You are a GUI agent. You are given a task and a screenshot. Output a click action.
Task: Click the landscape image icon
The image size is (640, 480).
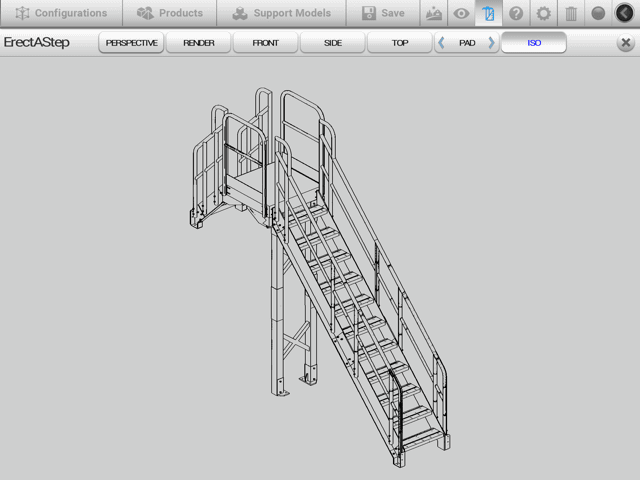click(x=433, y=13)
